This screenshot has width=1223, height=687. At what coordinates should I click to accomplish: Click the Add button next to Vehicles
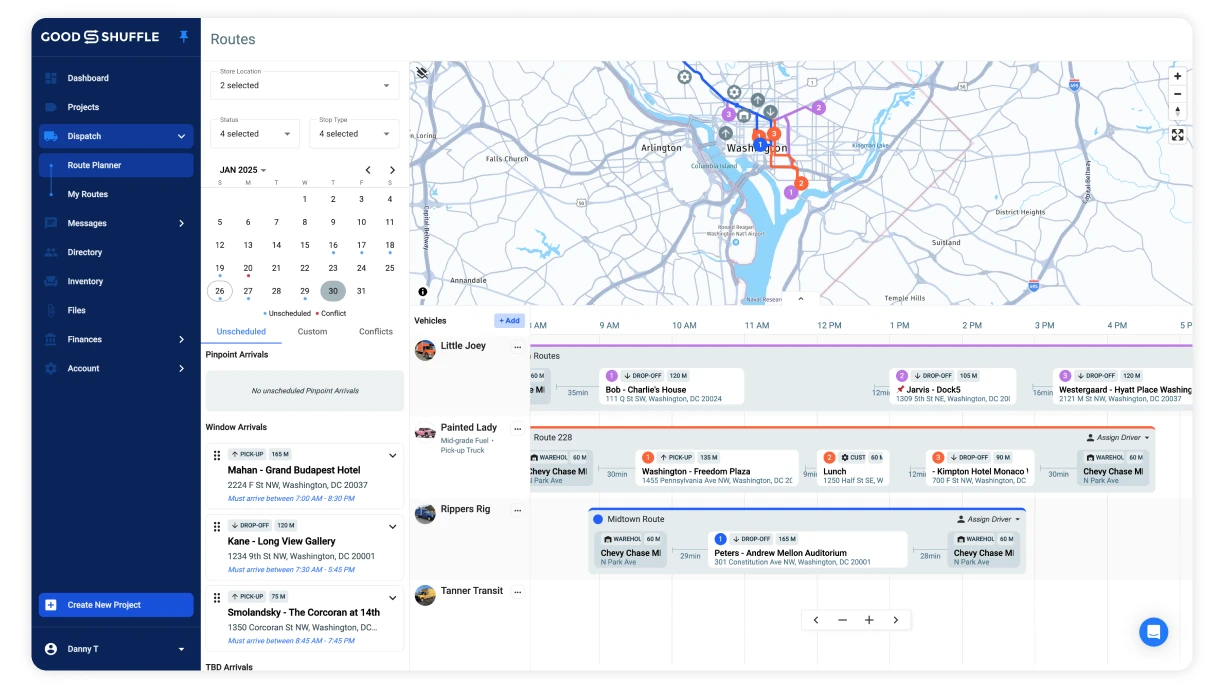point(509,320)
